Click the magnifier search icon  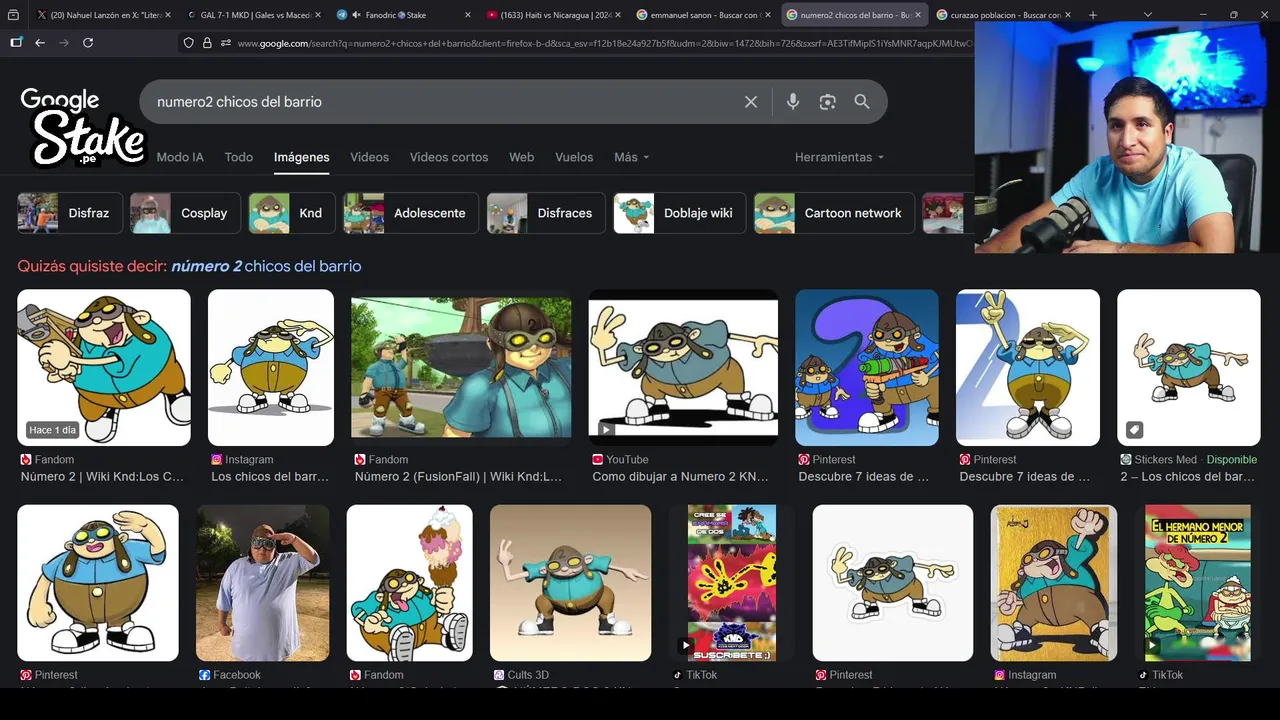coord(862,102)
